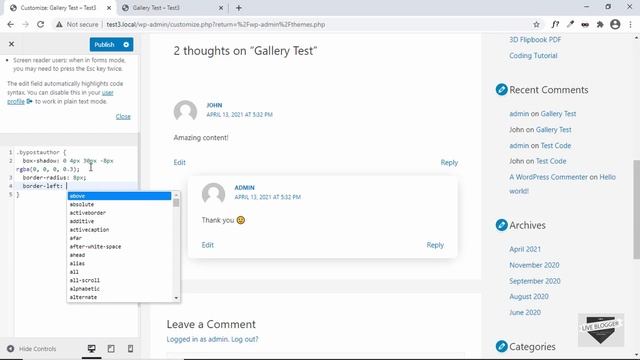640x360 pixels.
Task: Switch to tablet preview device icon
Action: pyautogui.click(x=111, y=349)
